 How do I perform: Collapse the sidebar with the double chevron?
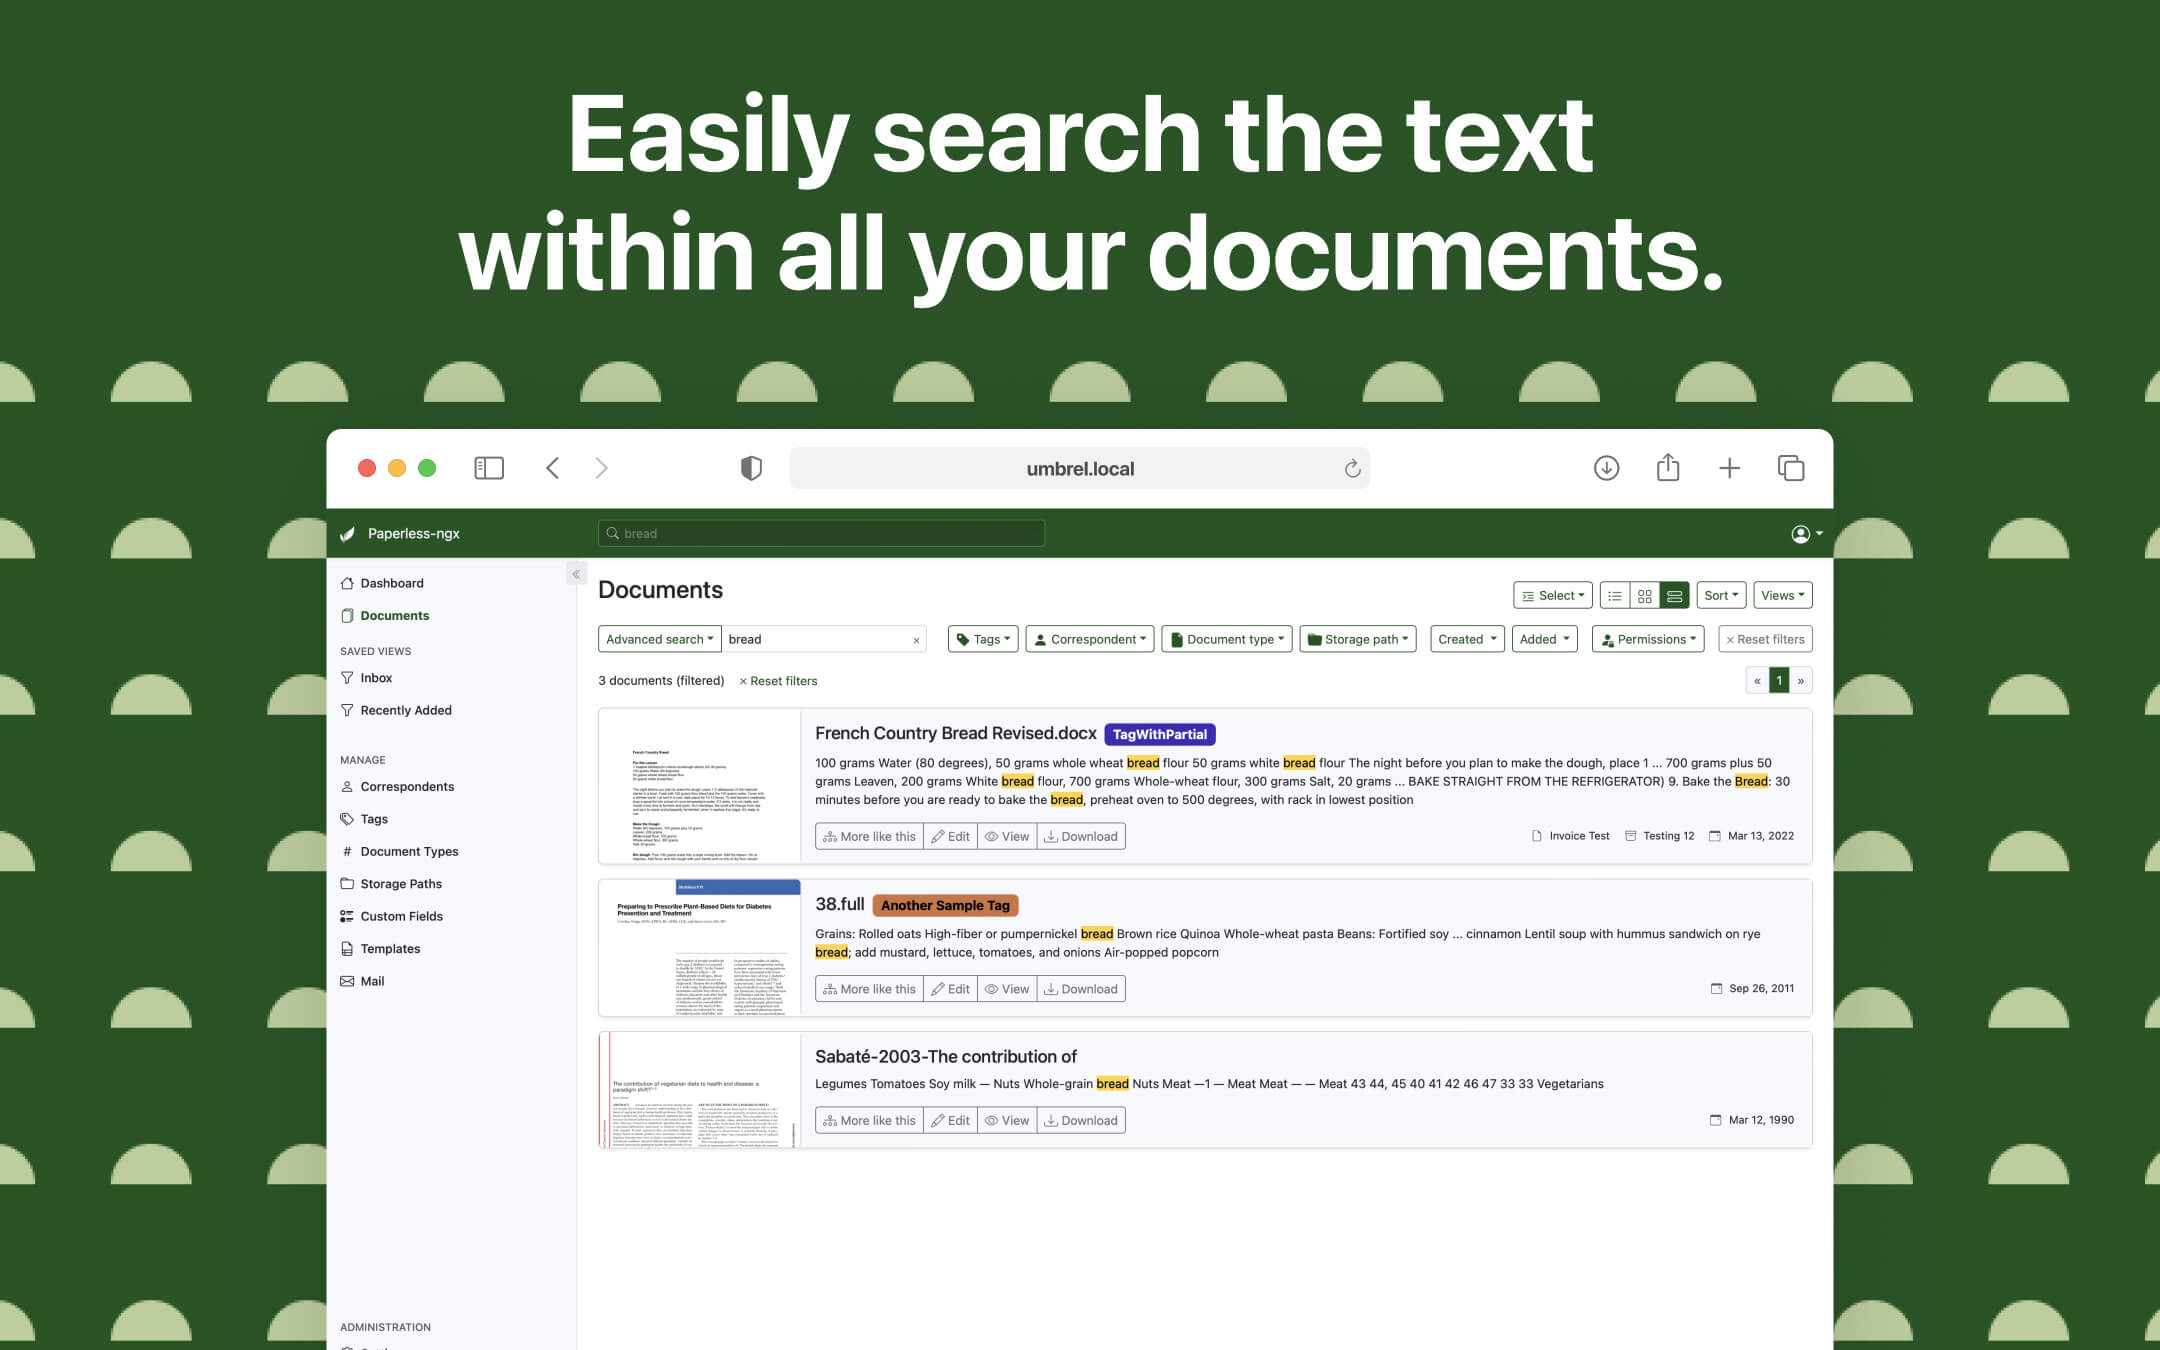576,573
